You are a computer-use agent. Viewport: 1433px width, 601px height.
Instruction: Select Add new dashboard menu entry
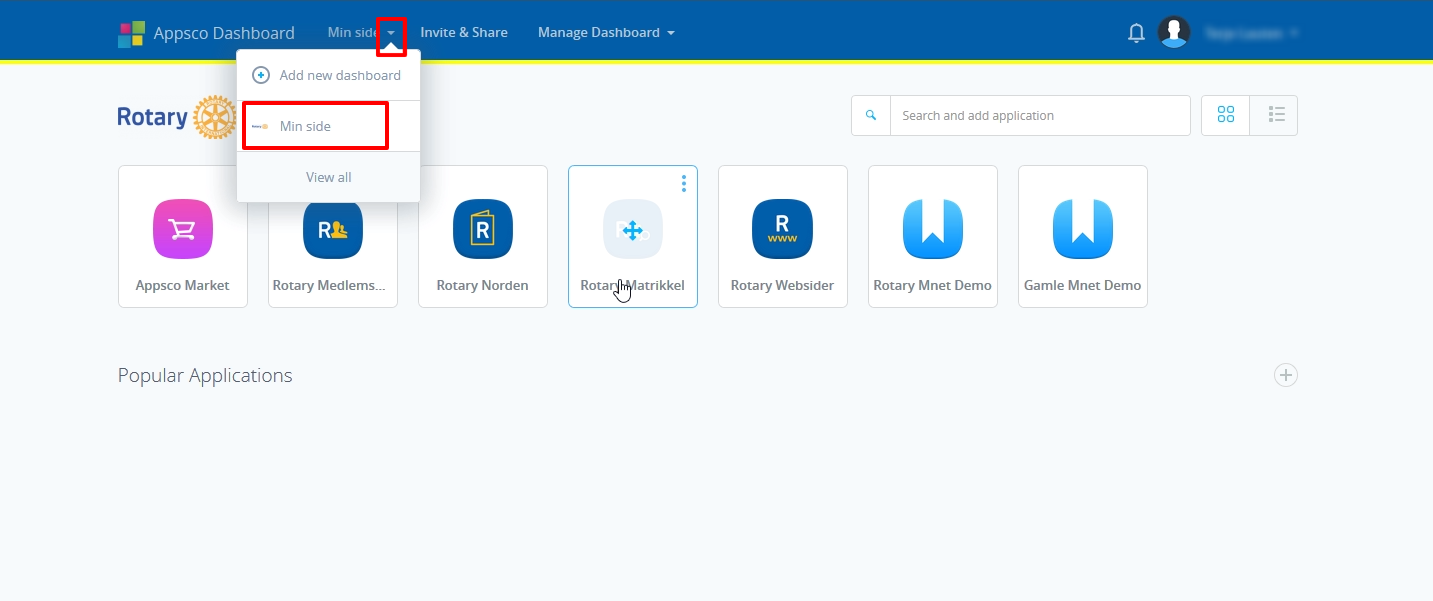click(329, 75)
